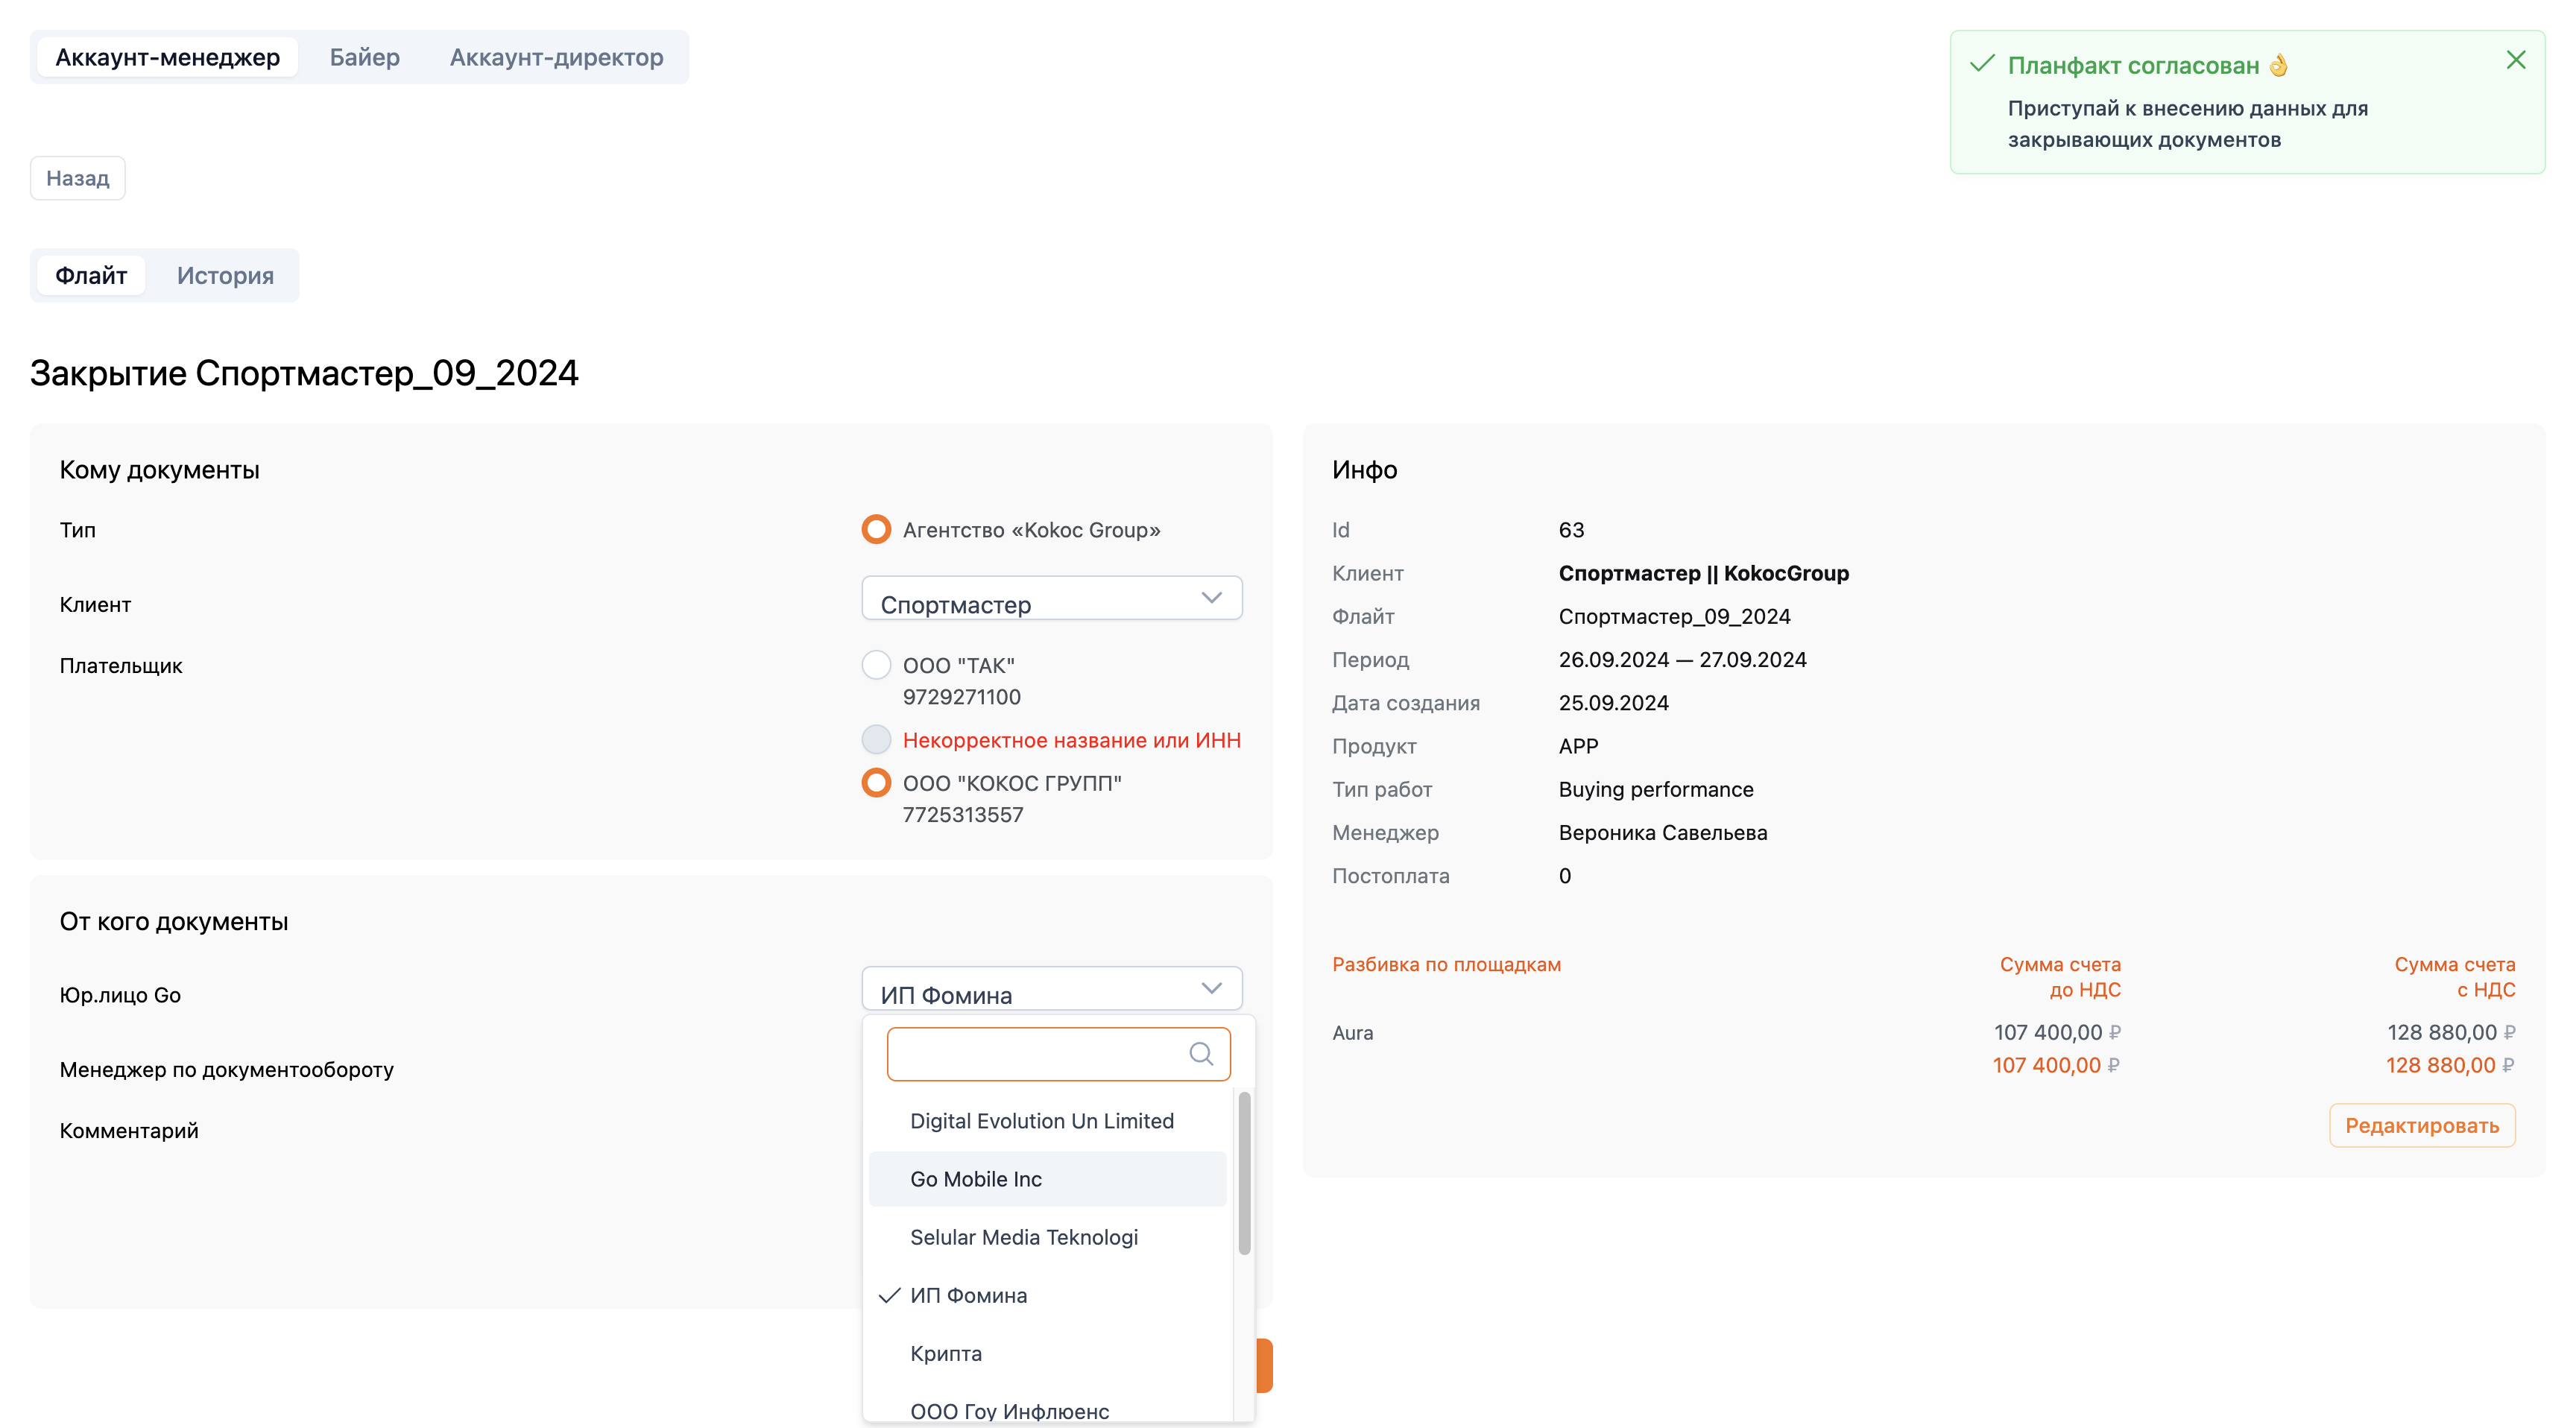The image size is (2576, 1428).
Task: Select Агентство «Kokoc Group» radio button
Action: (876, 529)
